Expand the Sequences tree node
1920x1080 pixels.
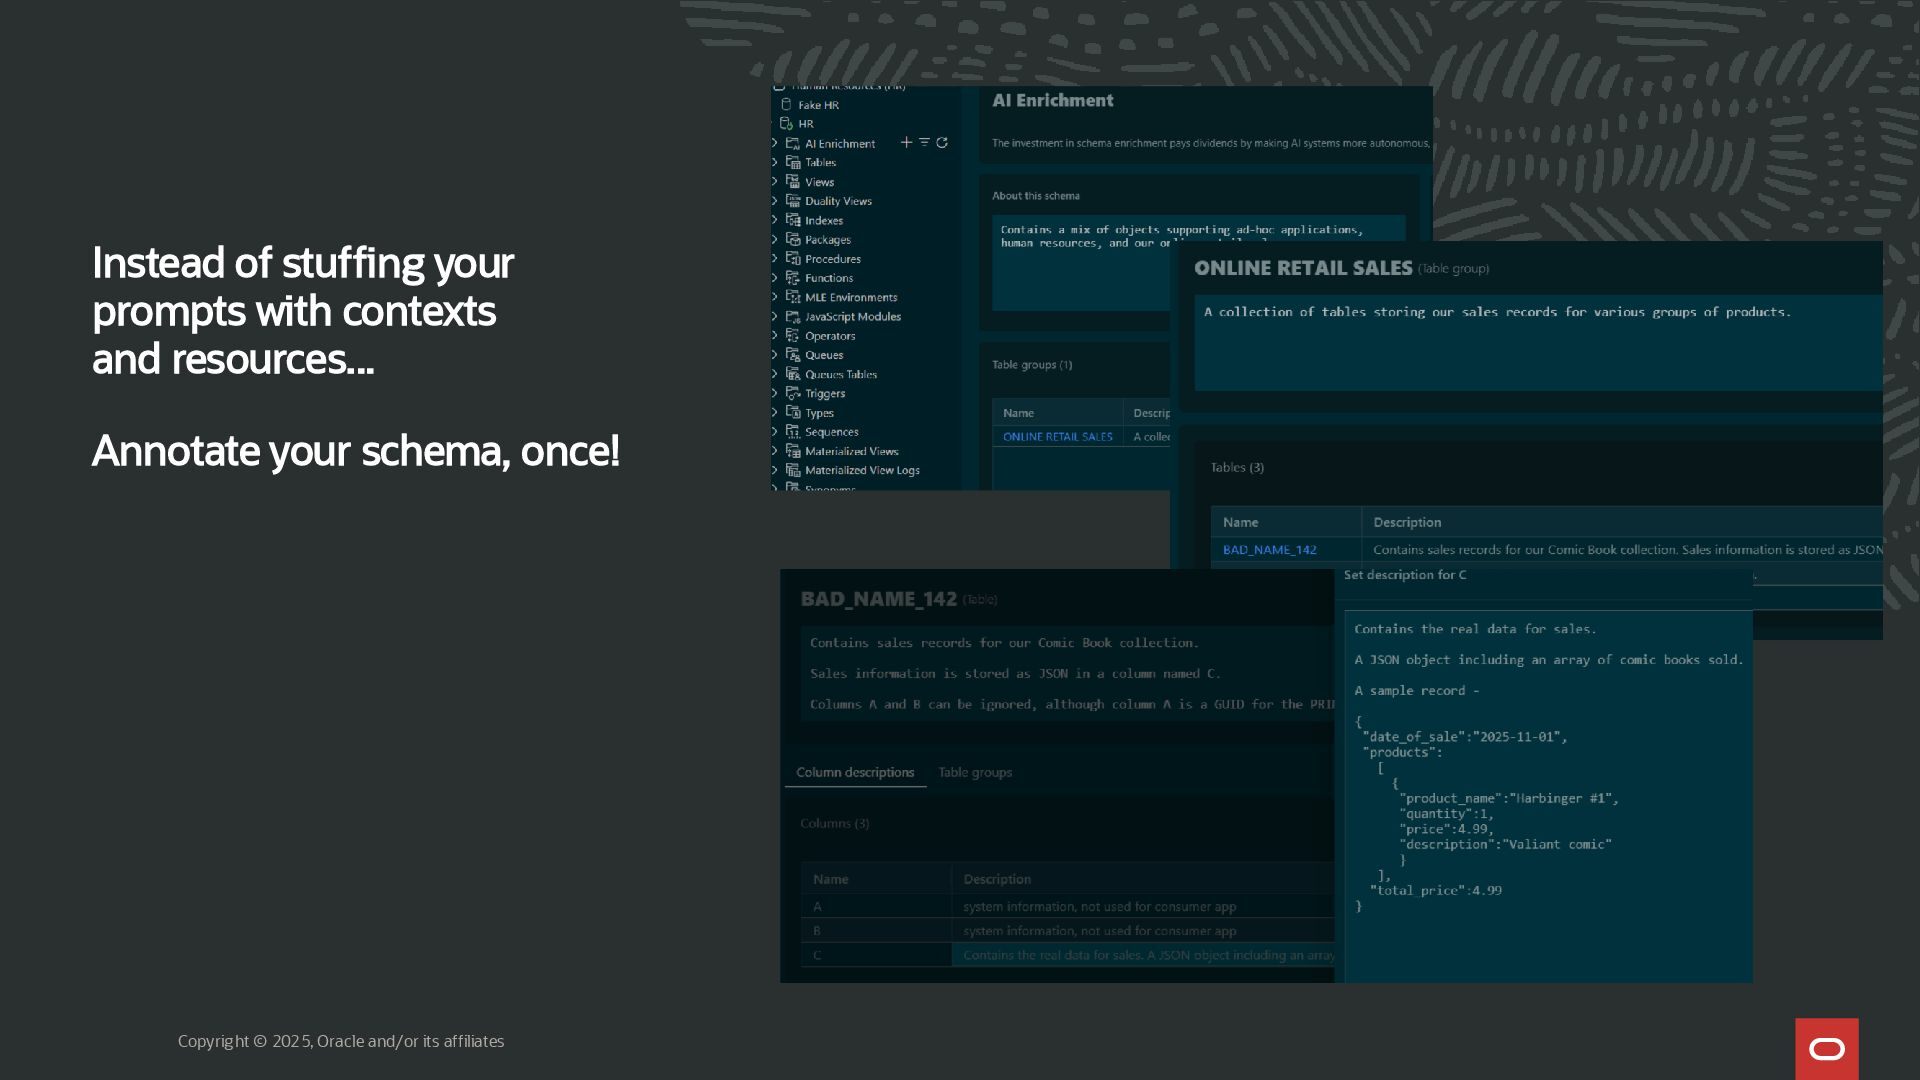click(775, 432)
